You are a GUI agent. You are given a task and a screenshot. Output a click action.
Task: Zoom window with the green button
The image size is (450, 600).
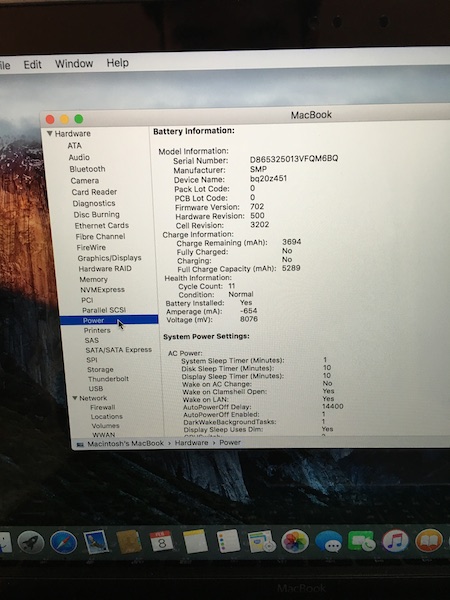[x=79, y=119]
